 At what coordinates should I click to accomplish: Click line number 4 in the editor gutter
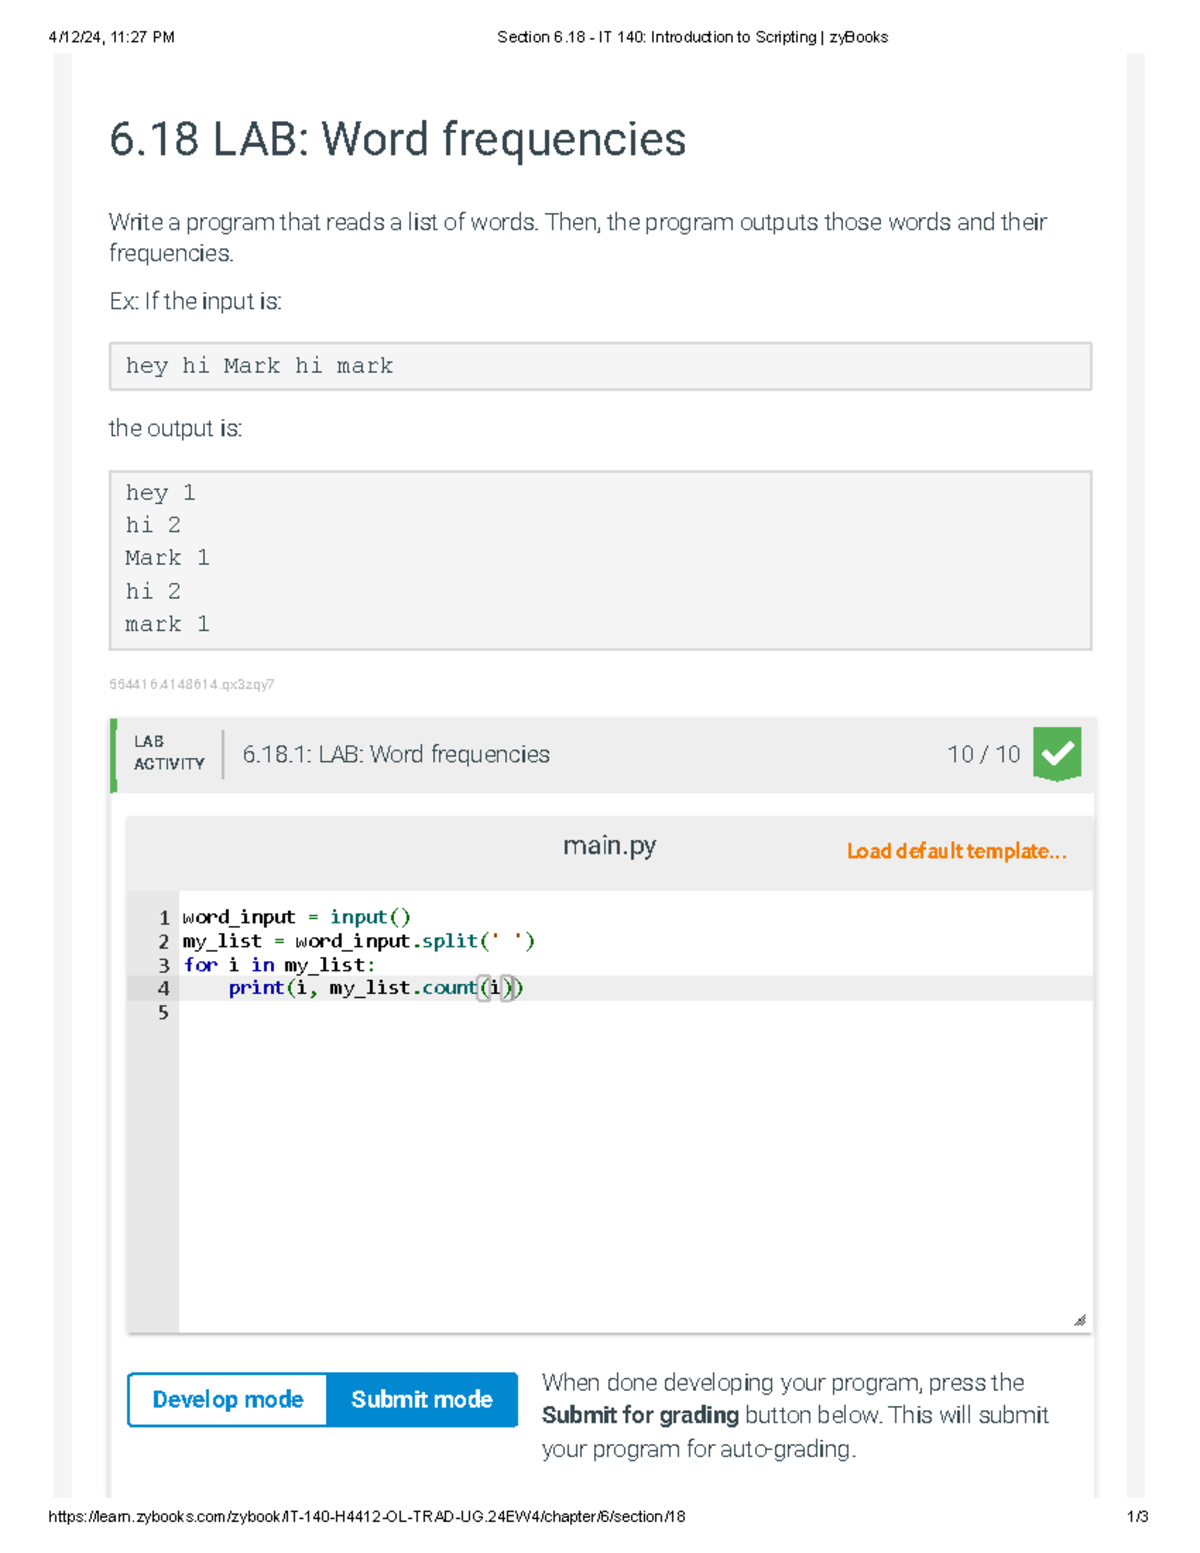pos(163,988)
